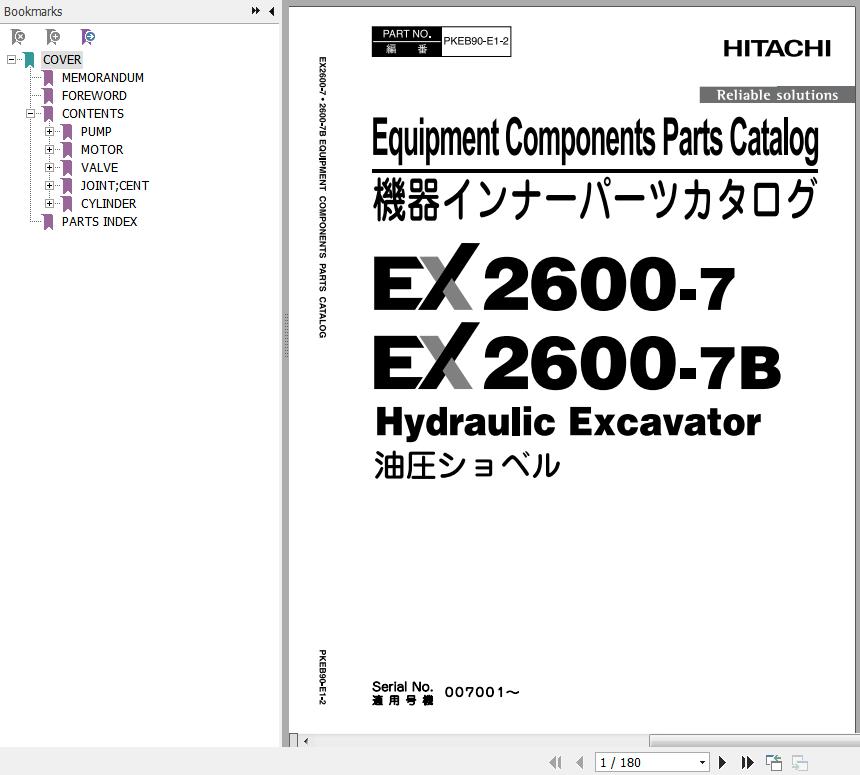Click the go to previous view icon
This screenshot has height=775, width=860.
pyautogui.click(x=774, y=762)
